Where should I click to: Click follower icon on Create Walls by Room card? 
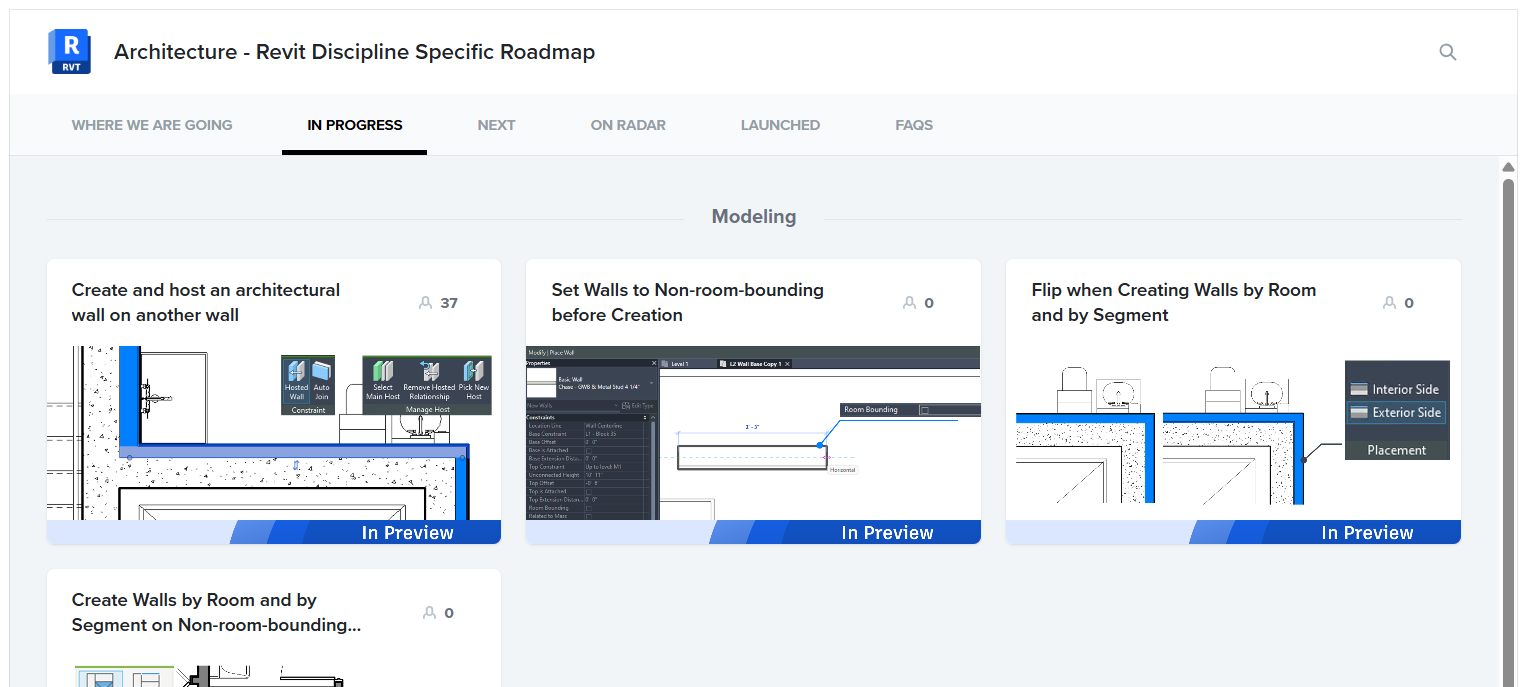pos(429,613)
